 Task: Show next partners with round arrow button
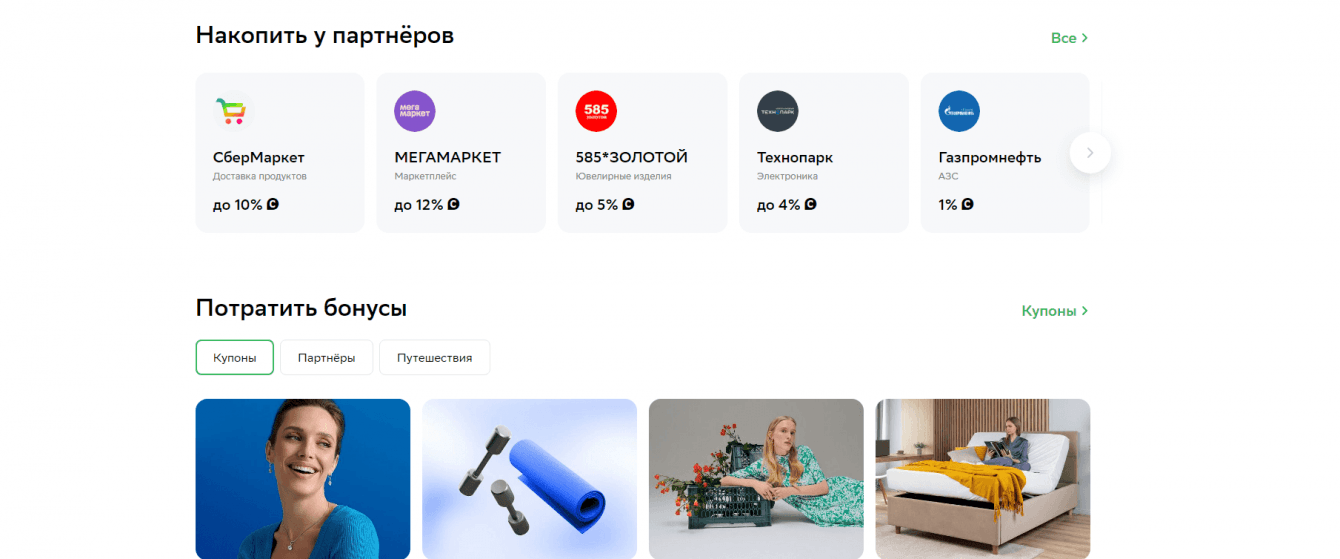pos(1090,153)
